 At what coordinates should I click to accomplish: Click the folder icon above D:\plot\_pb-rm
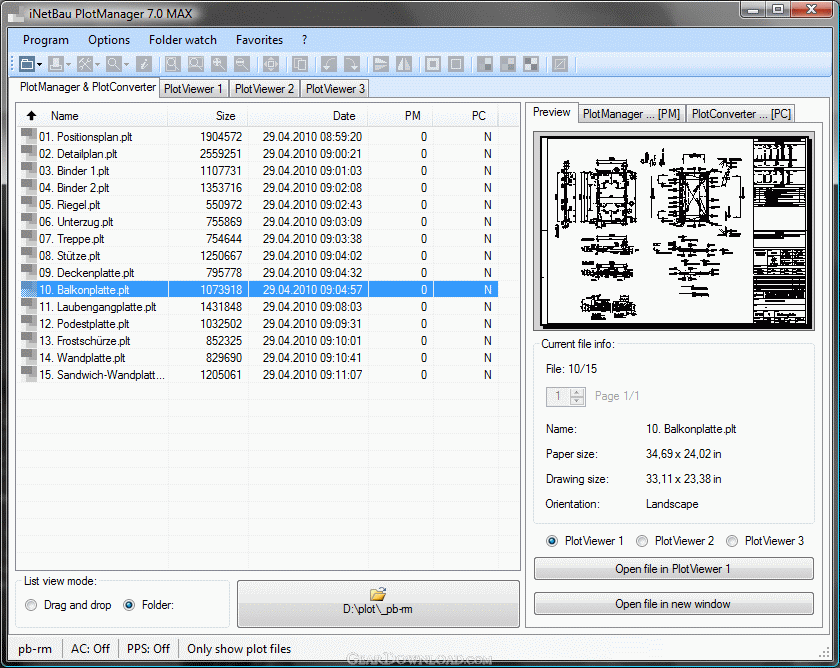click(378, 594)
